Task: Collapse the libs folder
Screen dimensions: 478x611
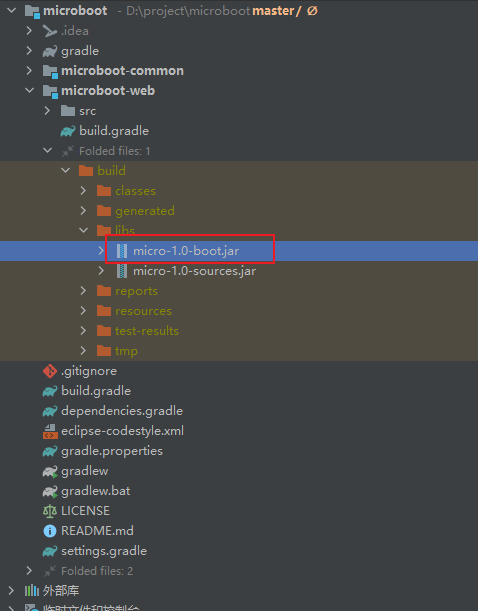Action: pyautogui.click(x=83, y=230)
